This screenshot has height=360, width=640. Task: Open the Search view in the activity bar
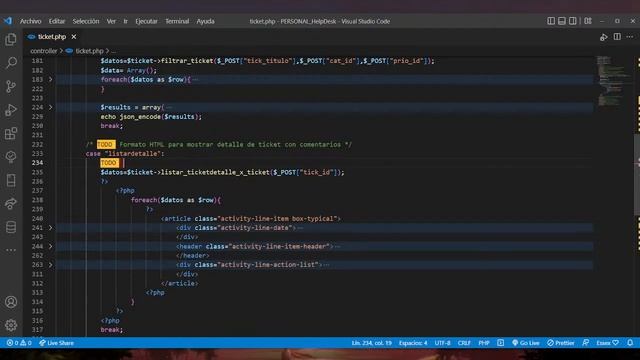click(x=11, y=62)
